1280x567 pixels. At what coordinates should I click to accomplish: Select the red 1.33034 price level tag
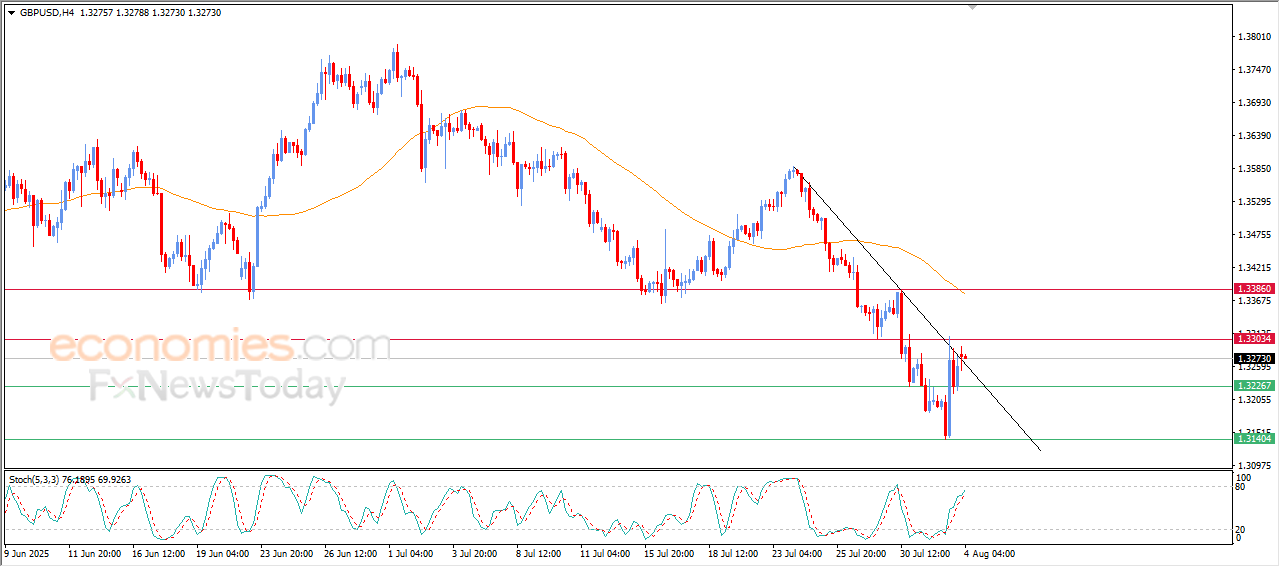tap(1254, 339)
